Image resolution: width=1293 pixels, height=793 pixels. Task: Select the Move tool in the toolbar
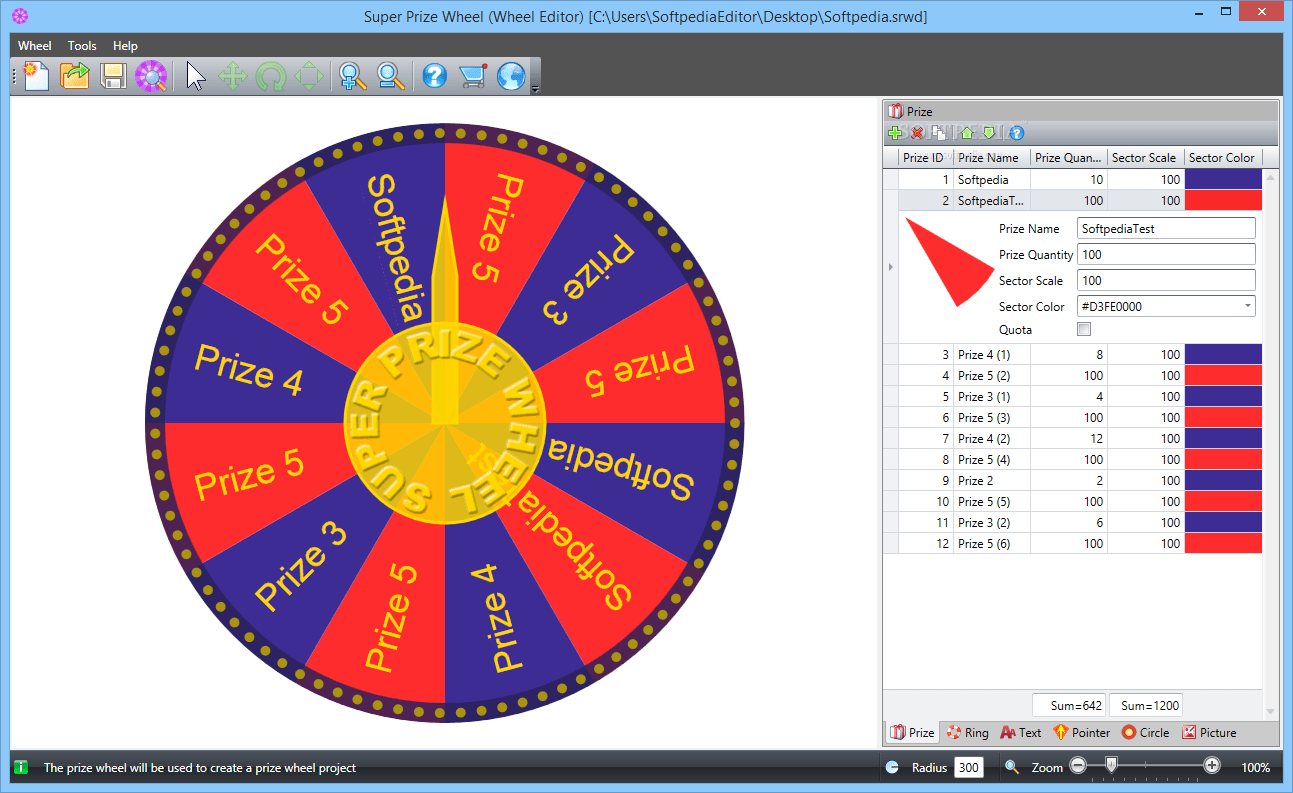pyautogui.click(x=232, y=76)
